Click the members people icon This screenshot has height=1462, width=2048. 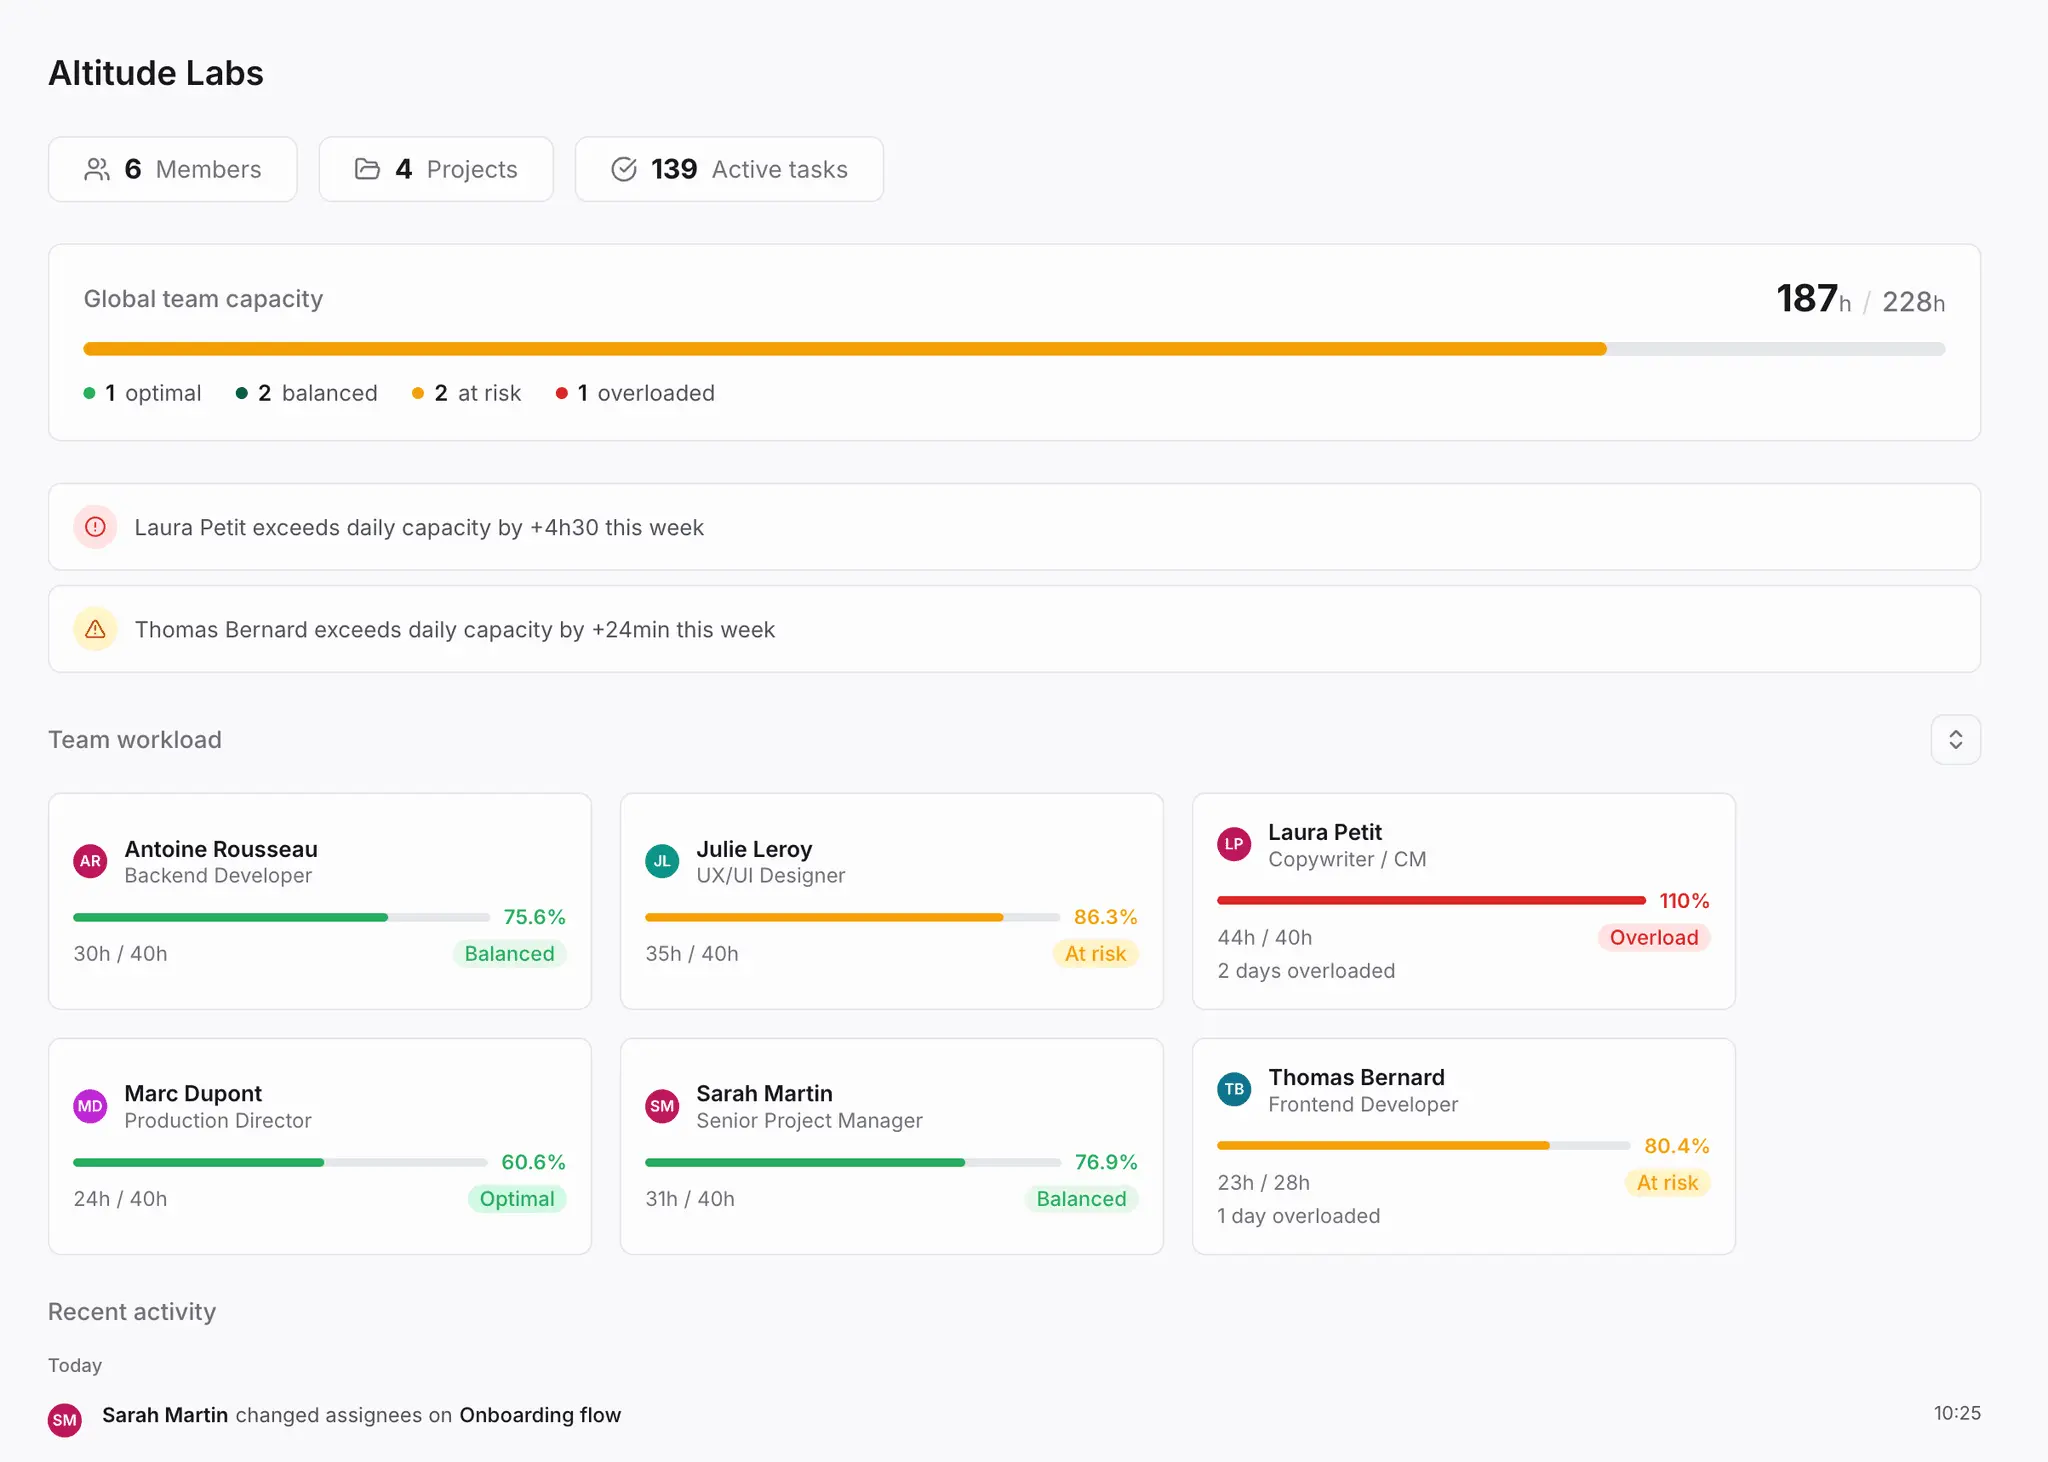[97, 170]
